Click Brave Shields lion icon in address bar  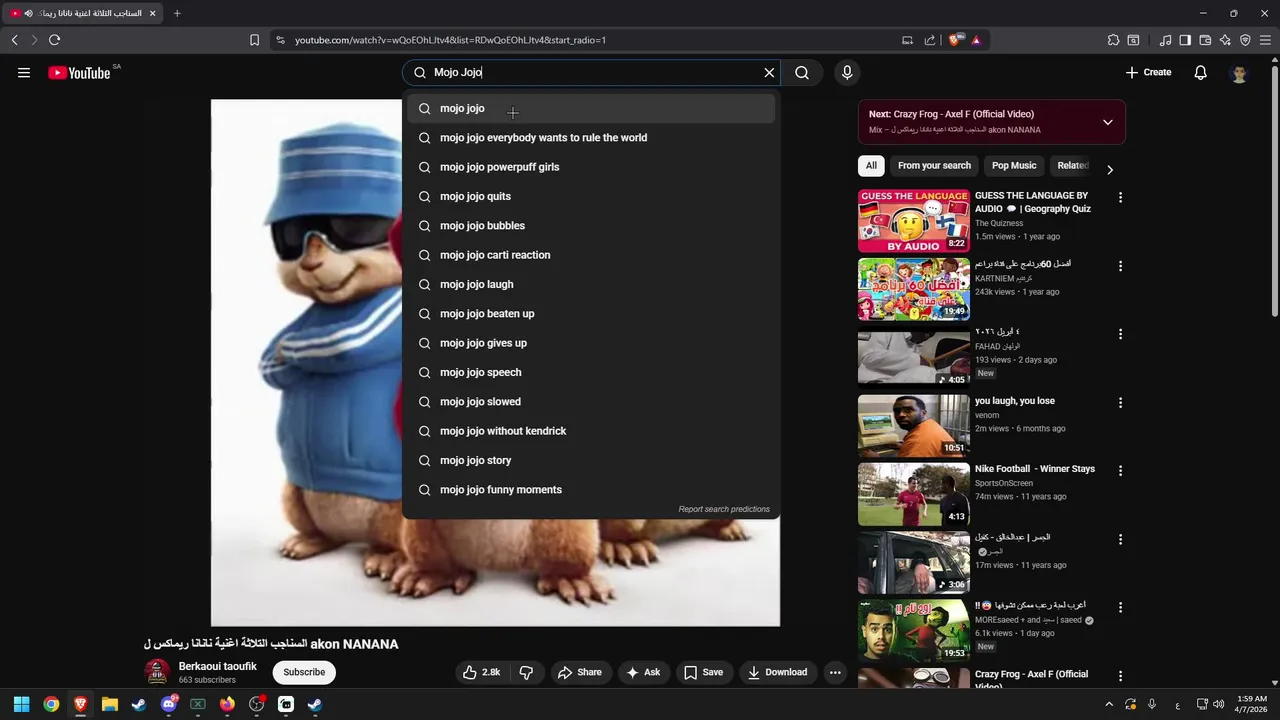point(954,40)
